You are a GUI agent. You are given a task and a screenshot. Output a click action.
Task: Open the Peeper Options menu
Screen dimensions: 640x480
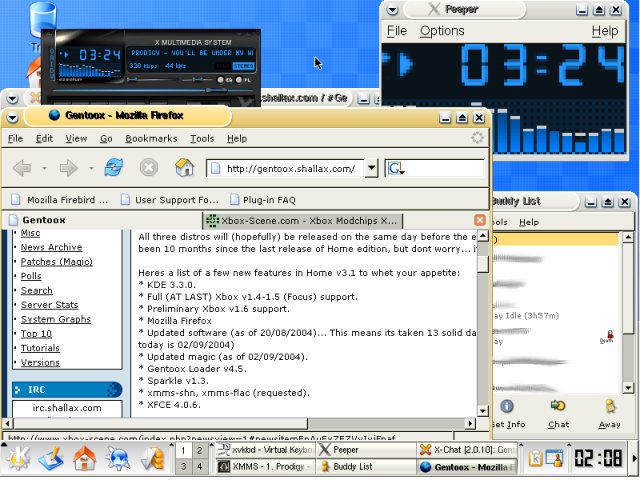click(442, 31)
